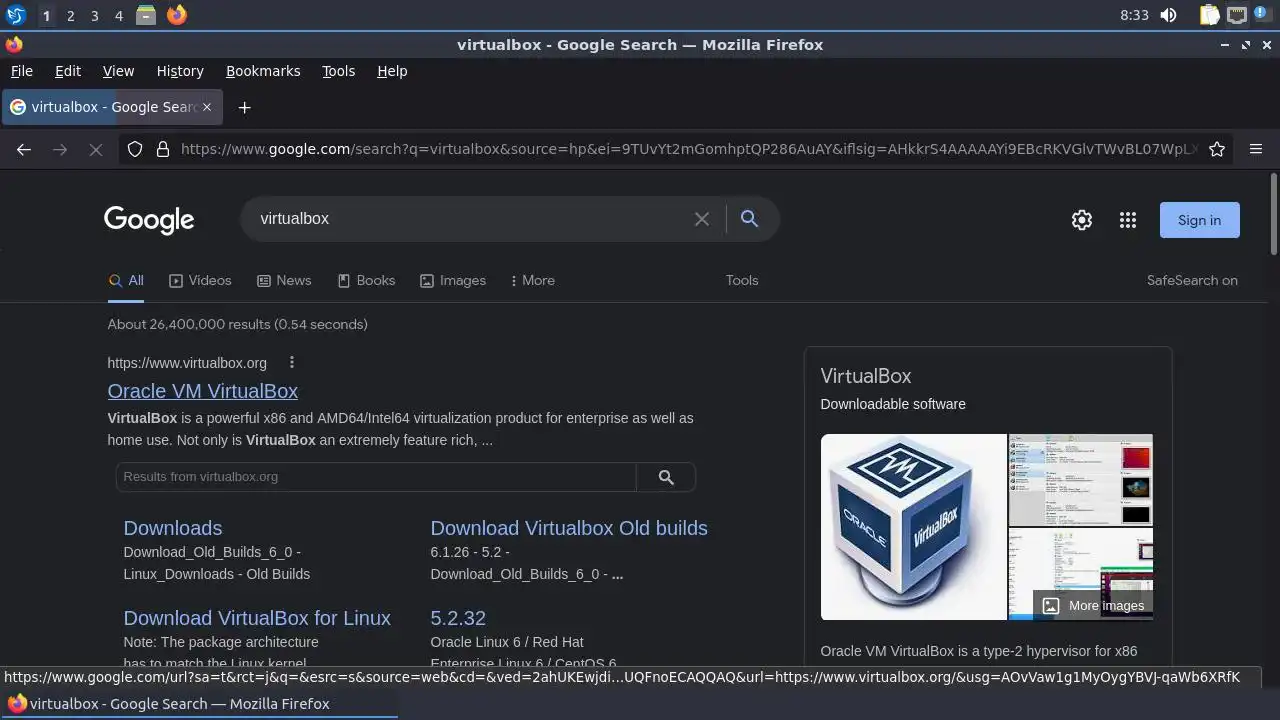Viewport: 1280px width, 720px height.
Task: Focus the Google search box
Action: [x=470, y=219]
